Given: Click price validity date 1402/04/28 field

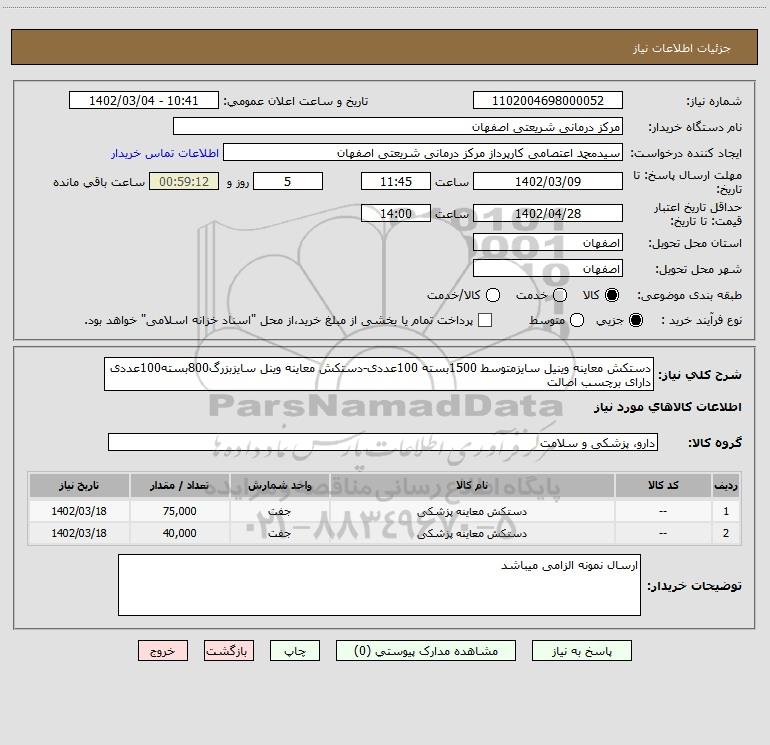Looking at the screenshot, I should coord(546,213).
